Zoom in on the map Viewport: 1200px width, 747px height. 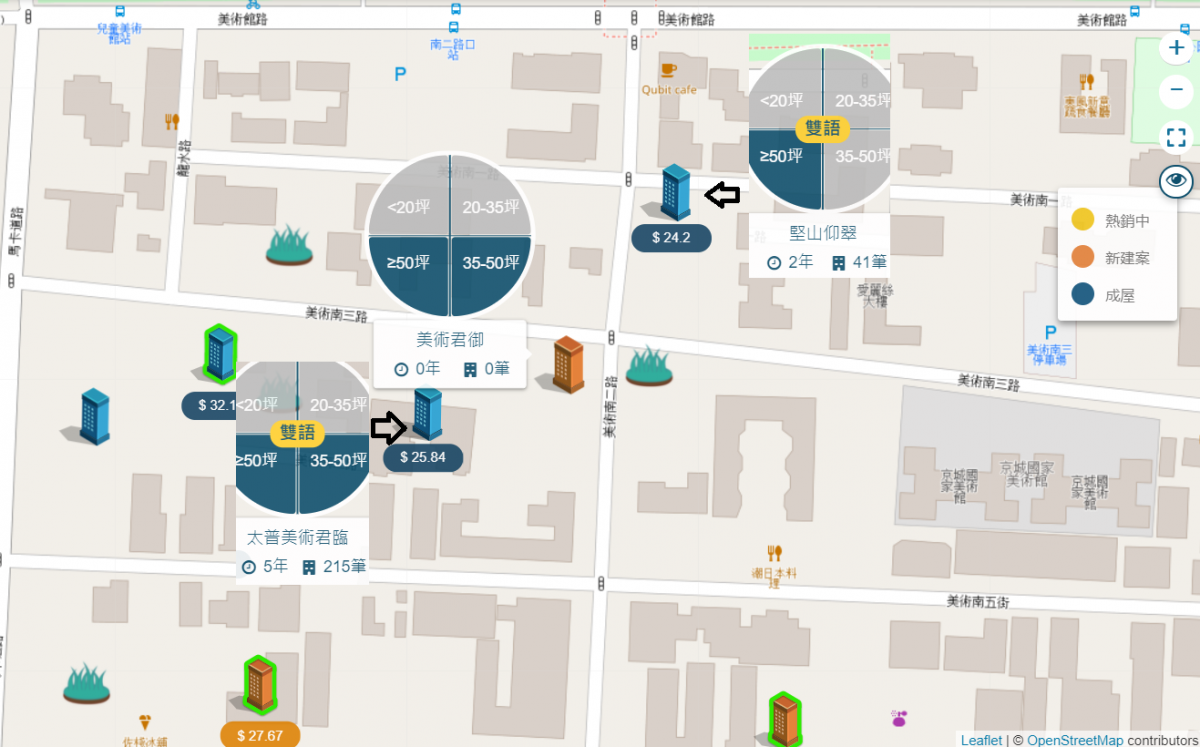pyautogui.click(x=1176, y=47)
